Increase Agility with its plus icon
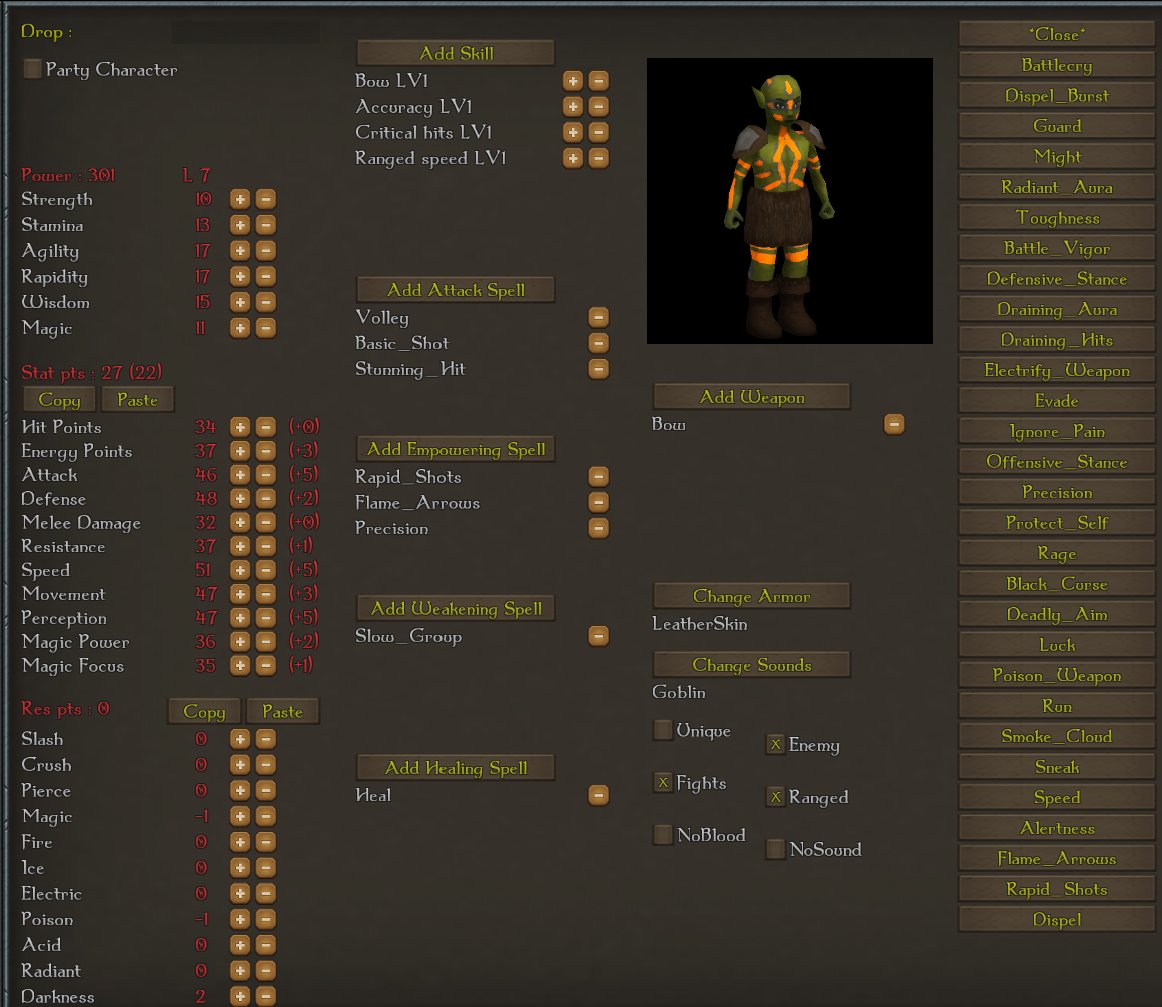This screenshot has width=1162, height=1007. coord(239,250)
